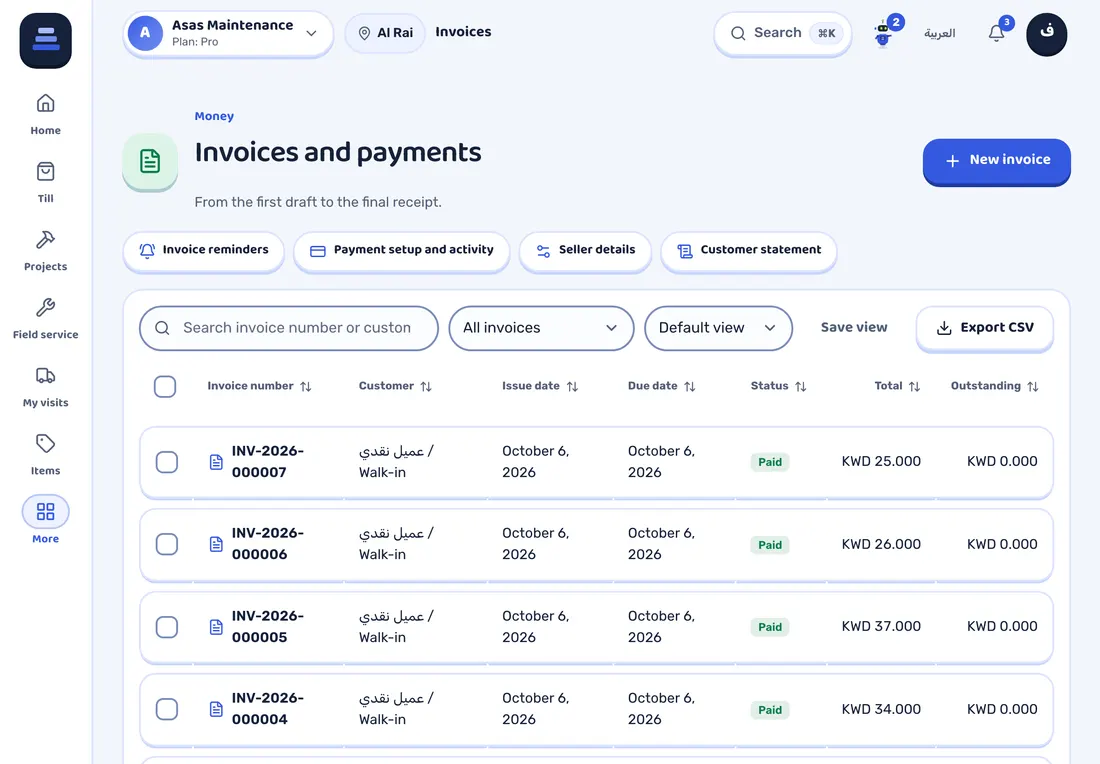This screenshot has width=1100, height=764.
Task: Click the document icon for INV-2026-000006
Action: [x=217, y=544]
